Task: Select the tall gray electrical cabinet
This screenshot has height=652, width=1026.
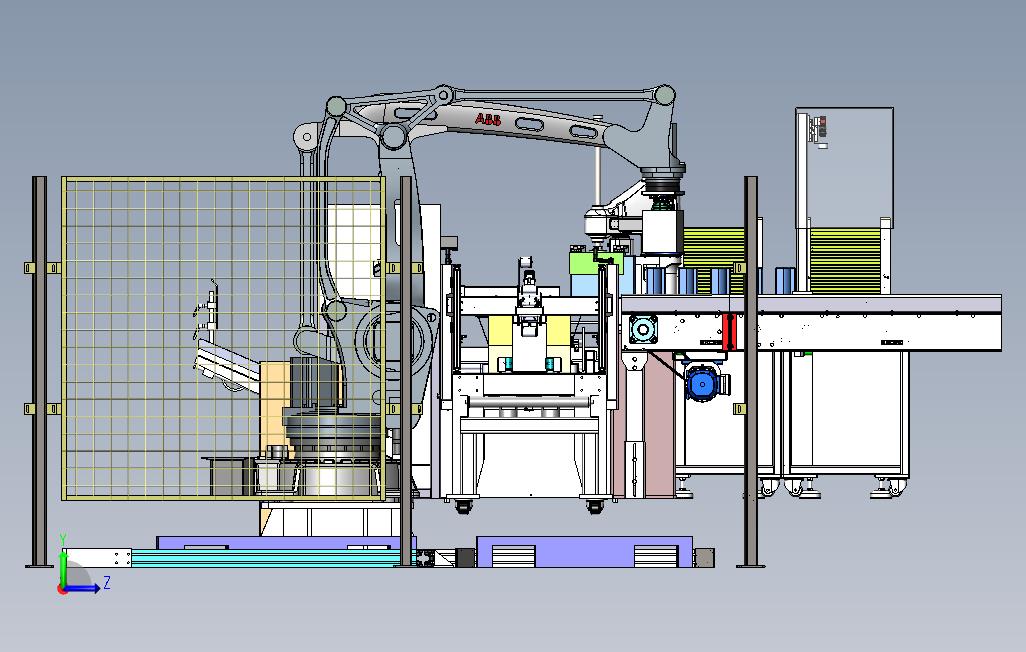Action: 844,168
